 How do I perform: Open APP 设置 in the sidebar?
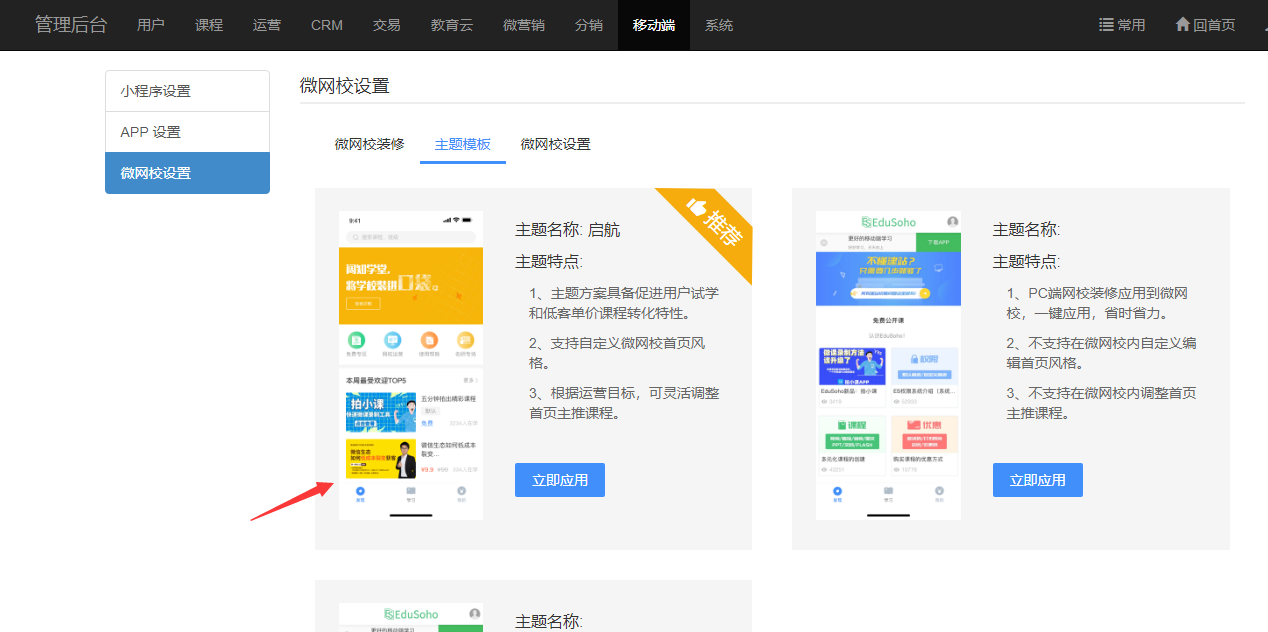187,132
